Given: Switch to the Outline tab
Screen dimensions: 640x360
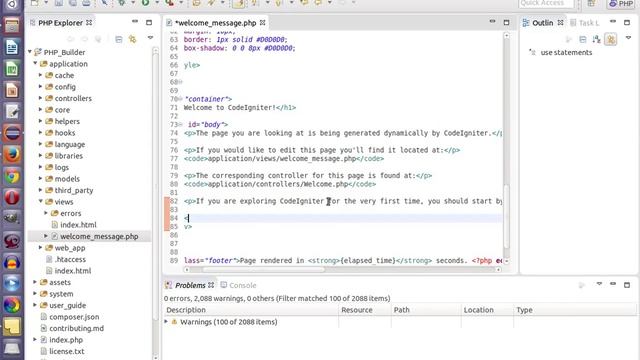Looking at the screenshot, I should [542, 23].
